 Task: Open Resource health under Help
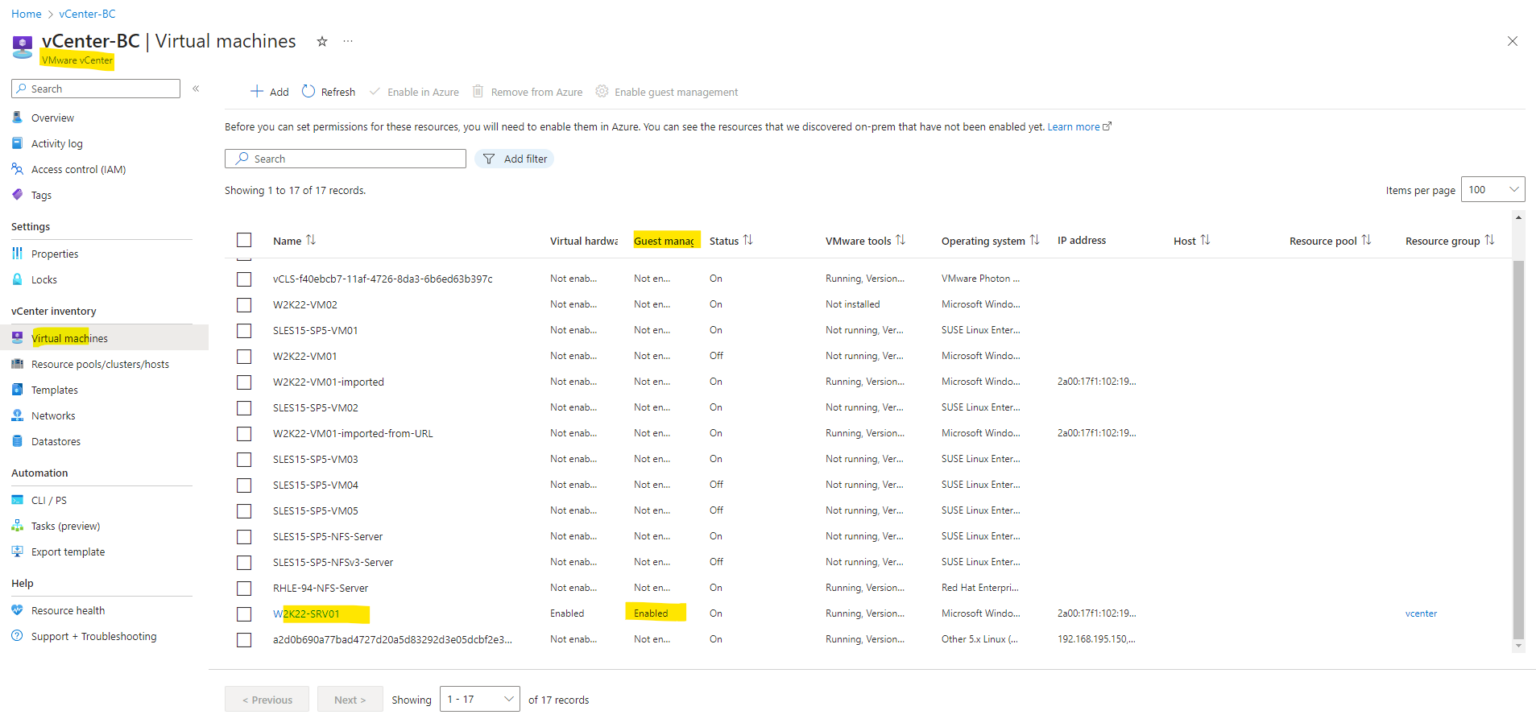(68, 610)
